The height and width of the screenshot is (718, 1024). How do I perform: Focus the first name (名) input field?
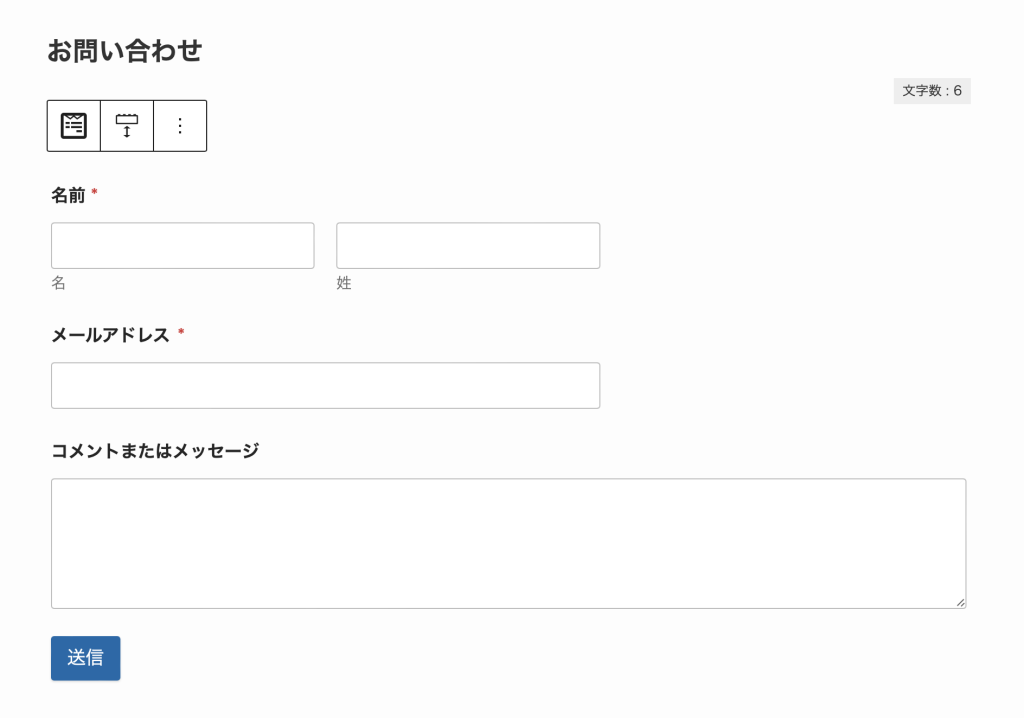click(x=183, y=246)
